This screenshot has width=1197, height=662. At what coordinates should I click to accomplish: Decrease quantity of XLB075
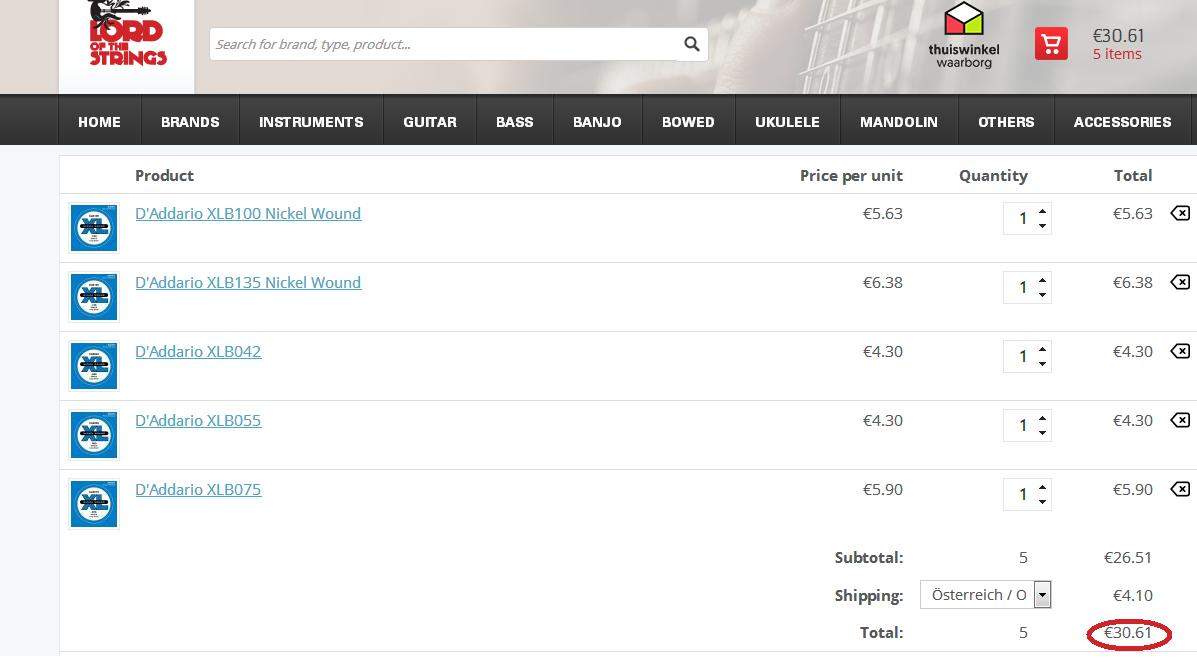[1042, 502]
